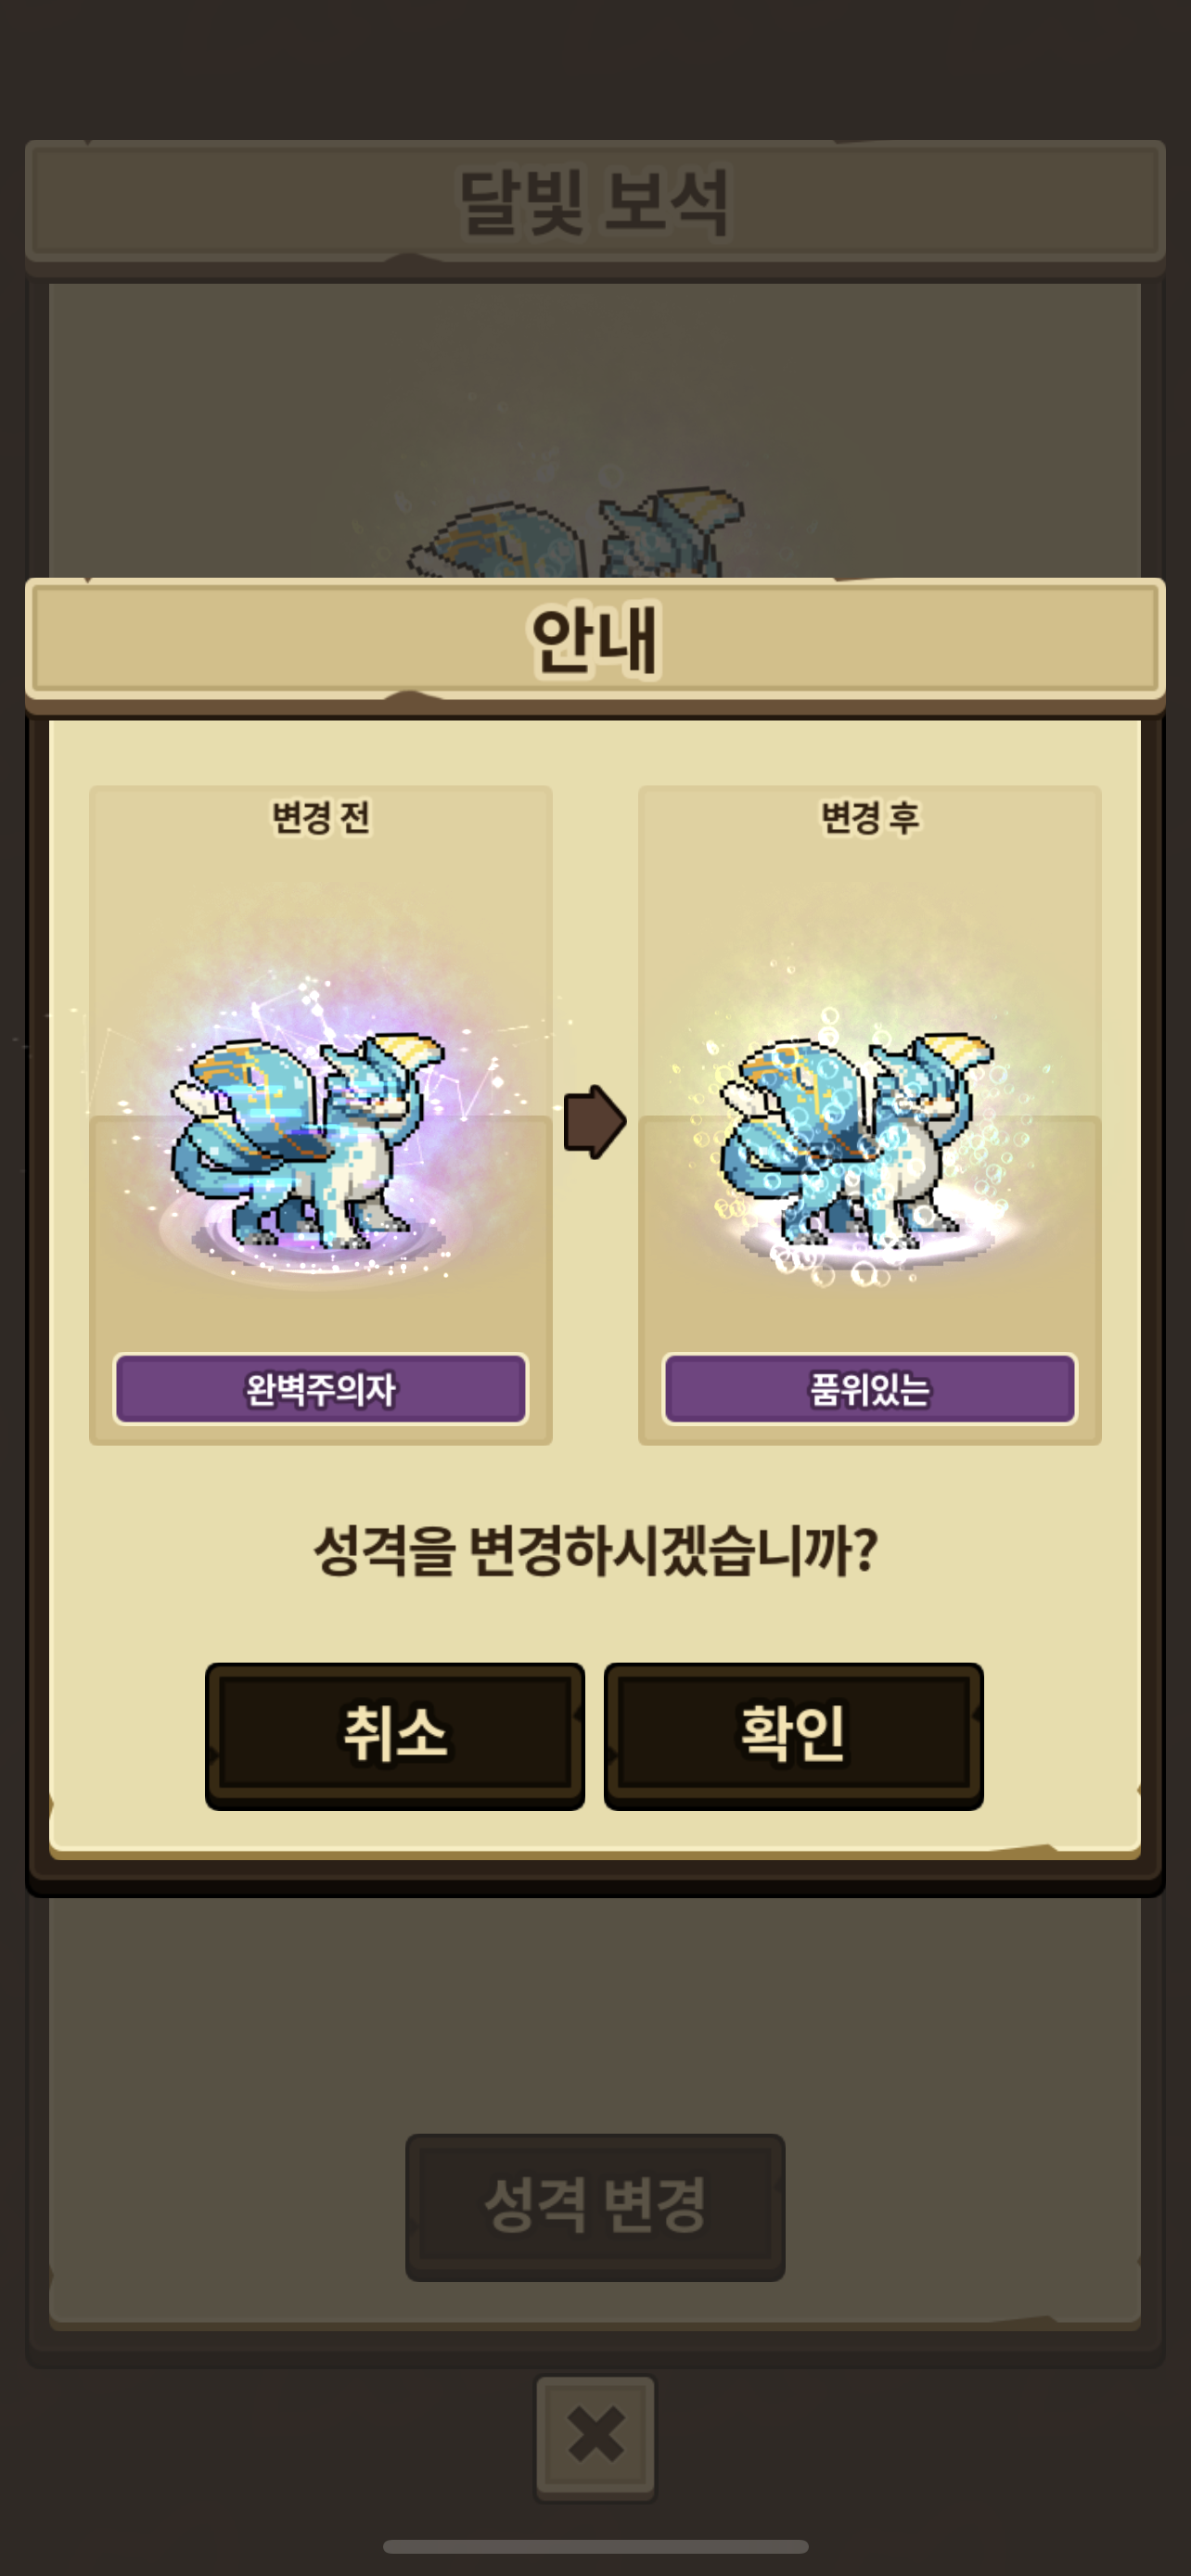Click the 안내 dialog header

(x=595, y=640)
